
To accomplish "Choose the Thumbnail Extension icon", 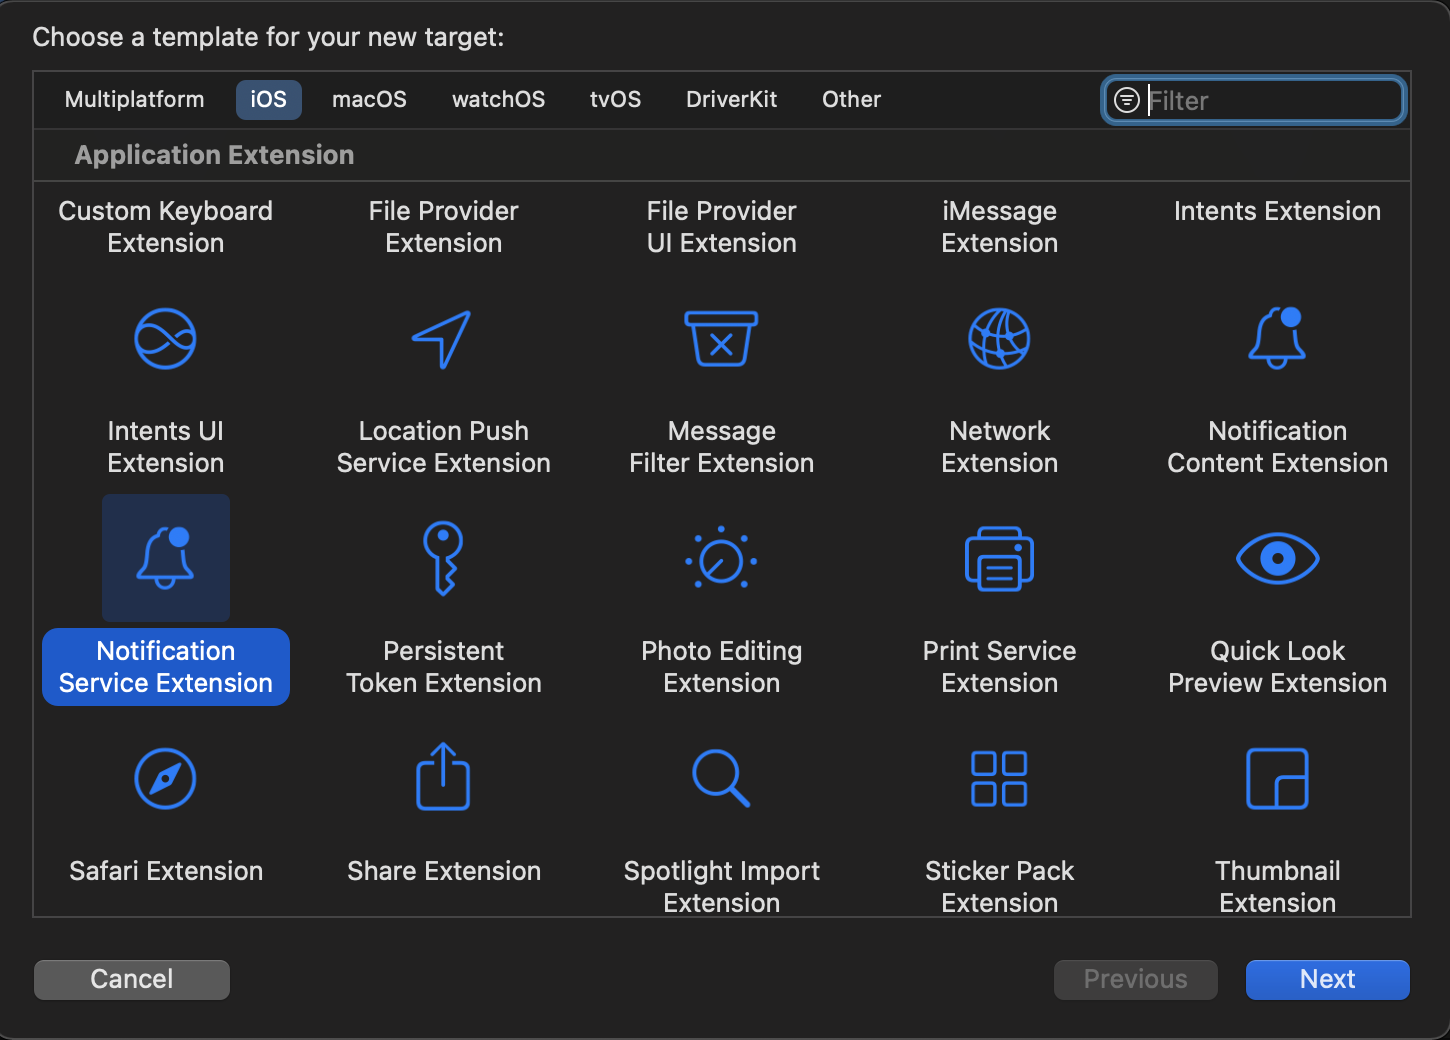I will [1277, 778].
